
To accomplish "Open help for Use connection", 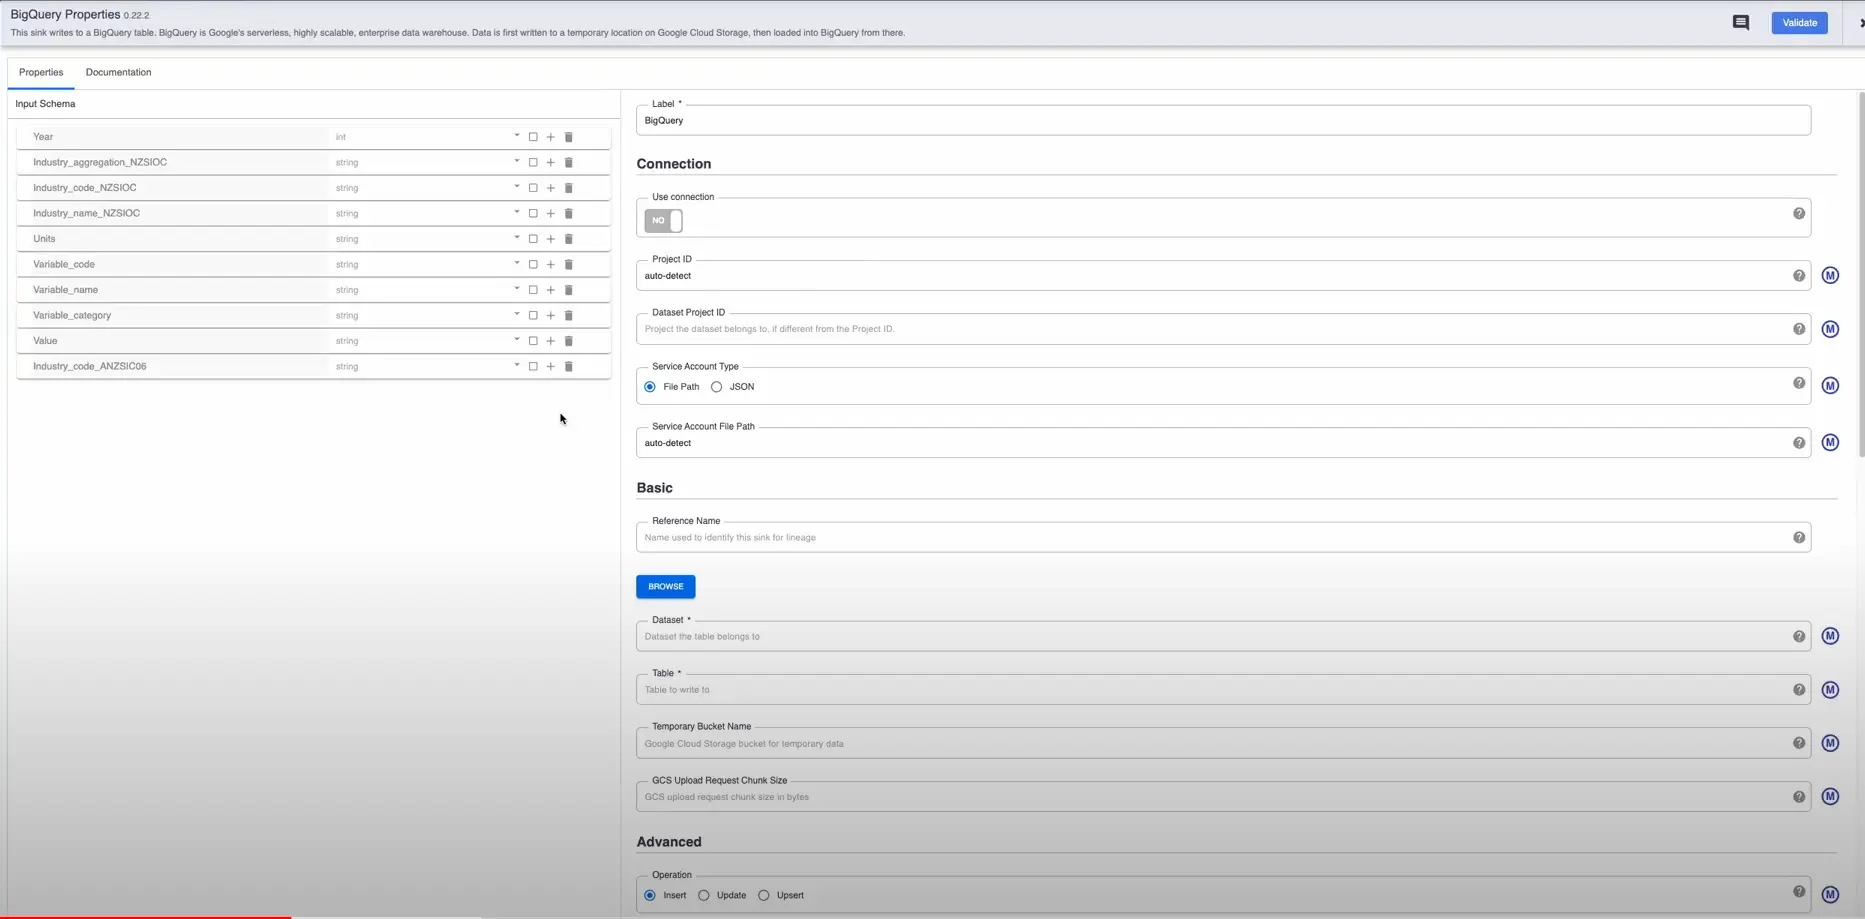I will pos(1799,214).
